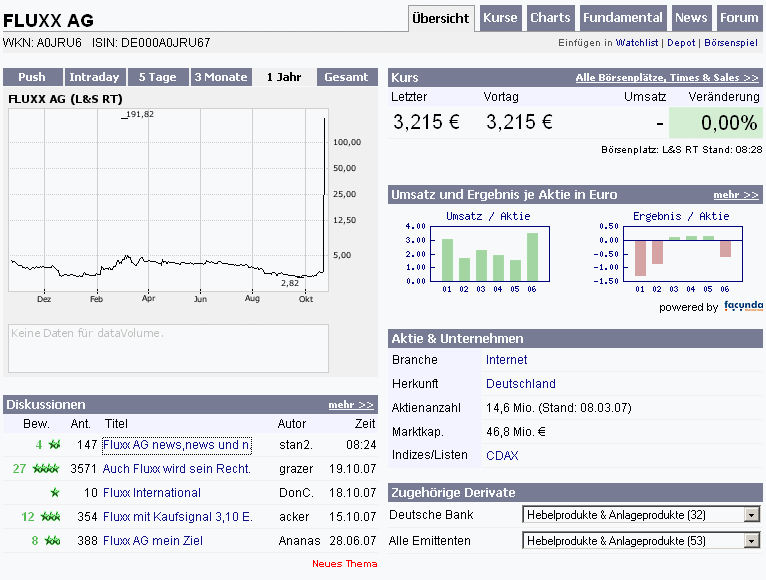Click the Börsenplatz: L&S RT Stand text

[x=681, y=150]
